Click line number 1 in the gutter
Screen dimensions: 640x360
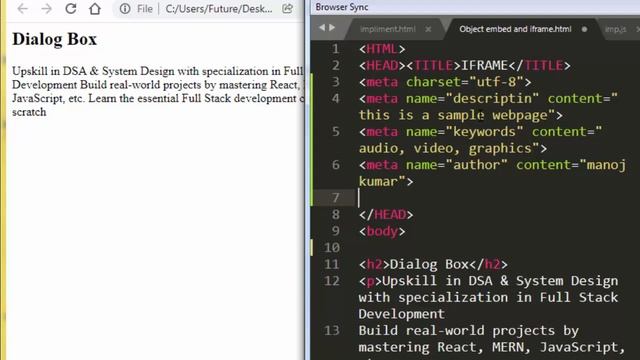336,49
